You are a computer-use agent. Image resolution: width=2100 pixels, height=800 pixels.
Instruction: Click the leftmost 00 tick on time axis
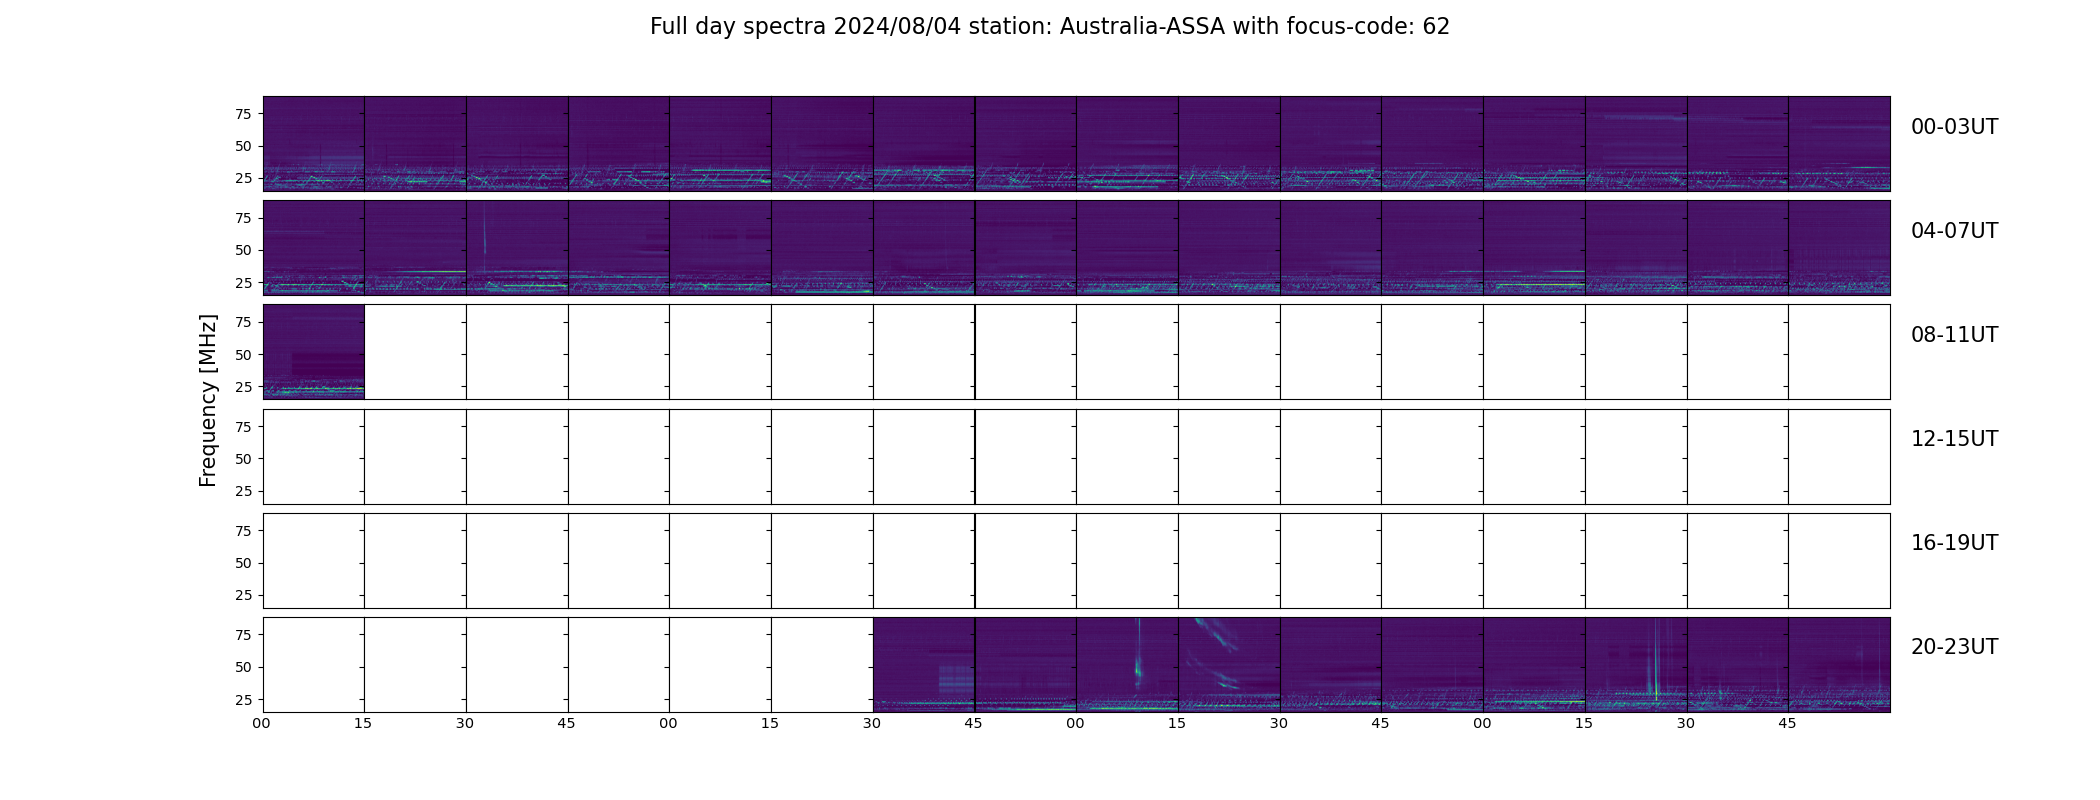click(261, 723)
